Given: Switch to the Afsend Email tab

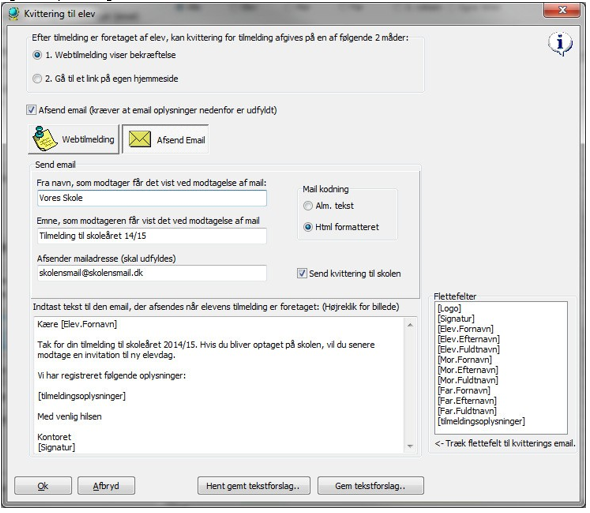Looking at the screenshot, I should [166, 139].
